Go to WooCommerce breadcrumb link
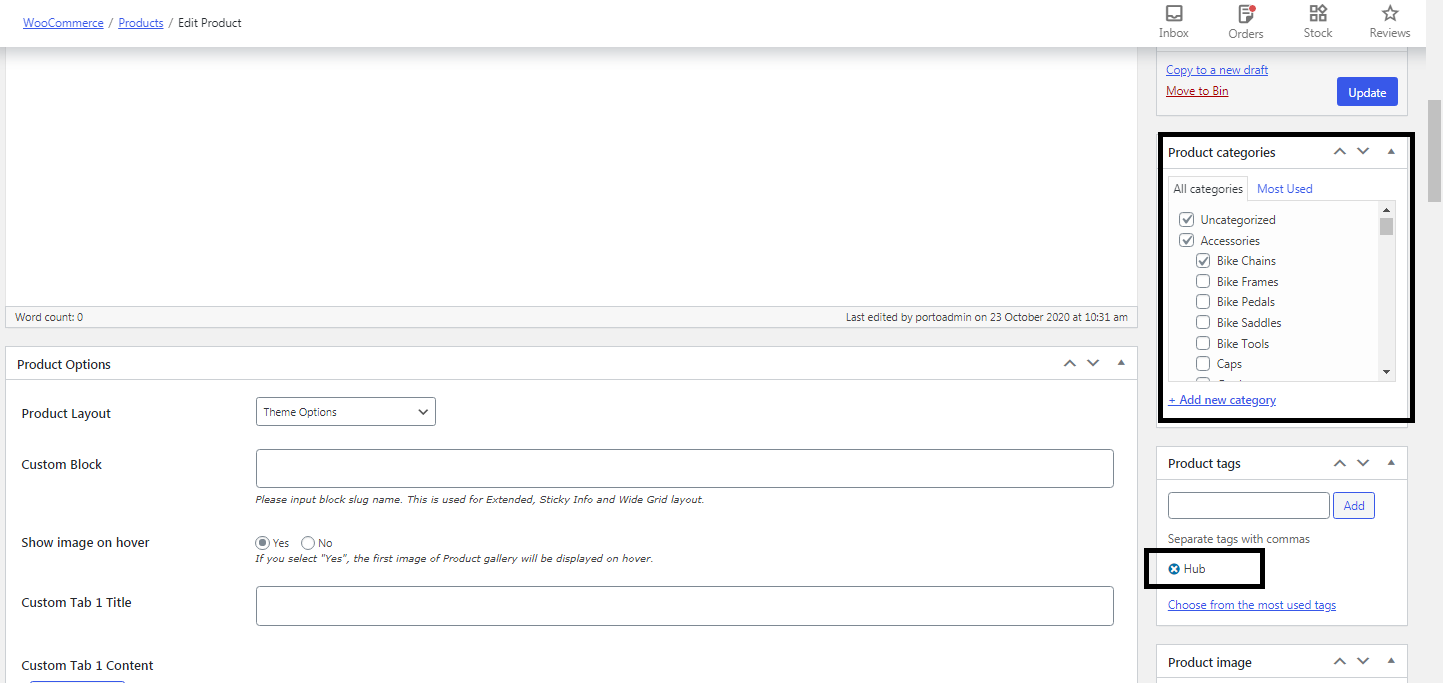 click(63, 23)
